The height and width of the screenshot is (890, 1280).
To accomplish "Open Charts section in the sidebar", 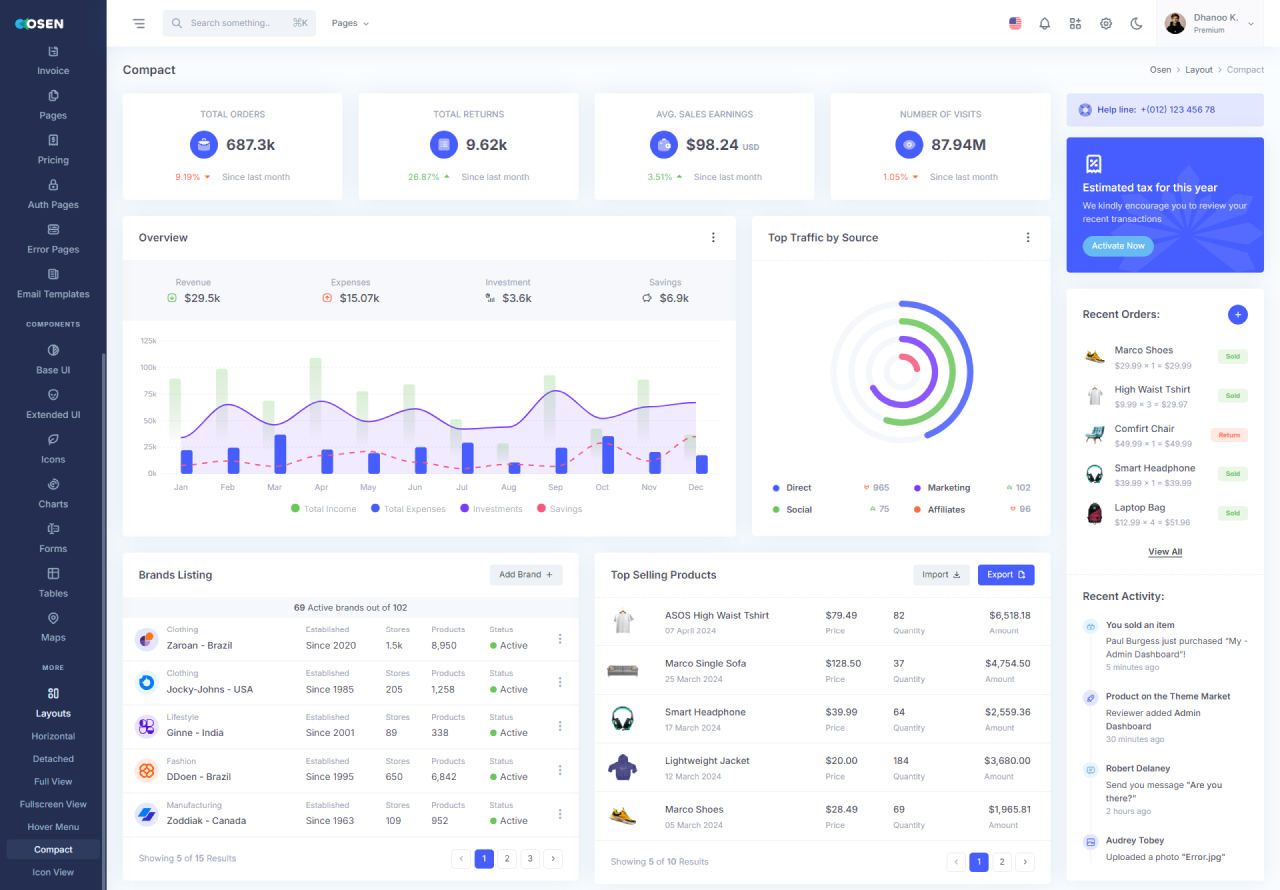I will pos(53,494).
